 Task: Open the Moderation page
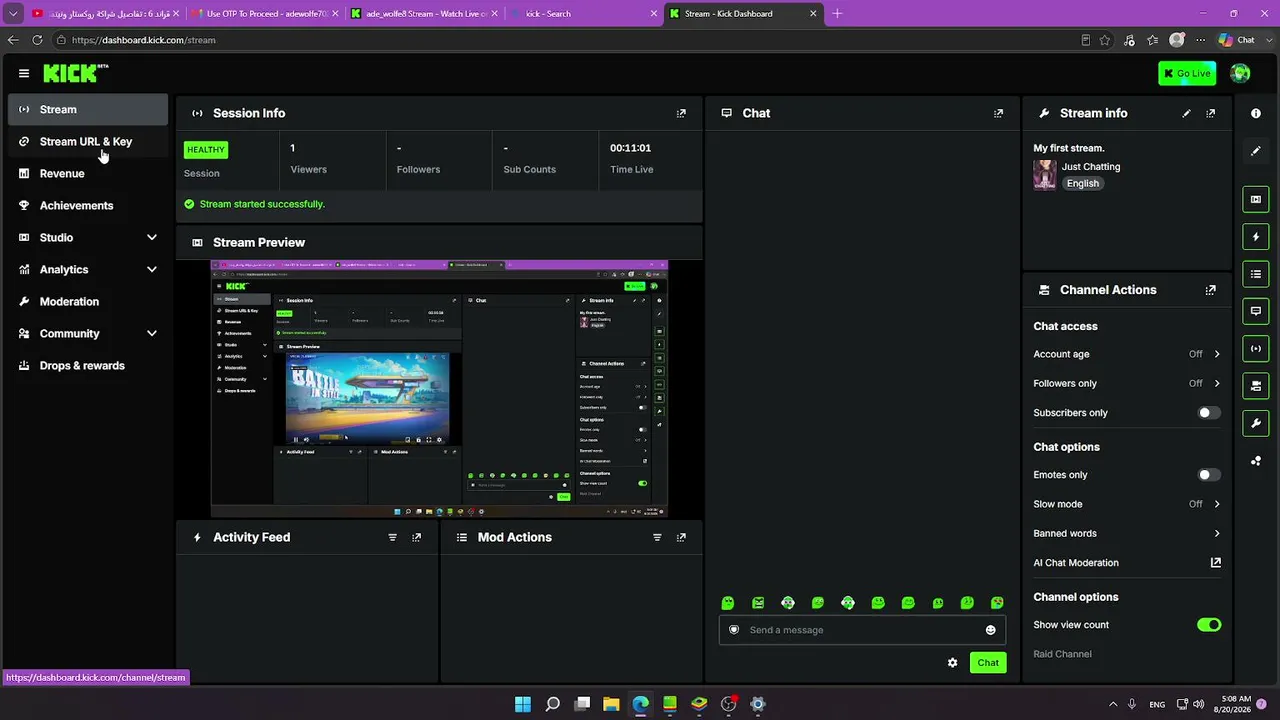point(88,302)
